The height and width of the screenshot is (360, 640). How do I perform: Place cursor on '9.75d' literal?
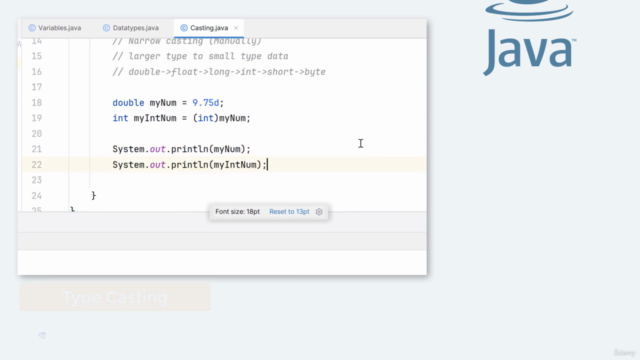206,102
